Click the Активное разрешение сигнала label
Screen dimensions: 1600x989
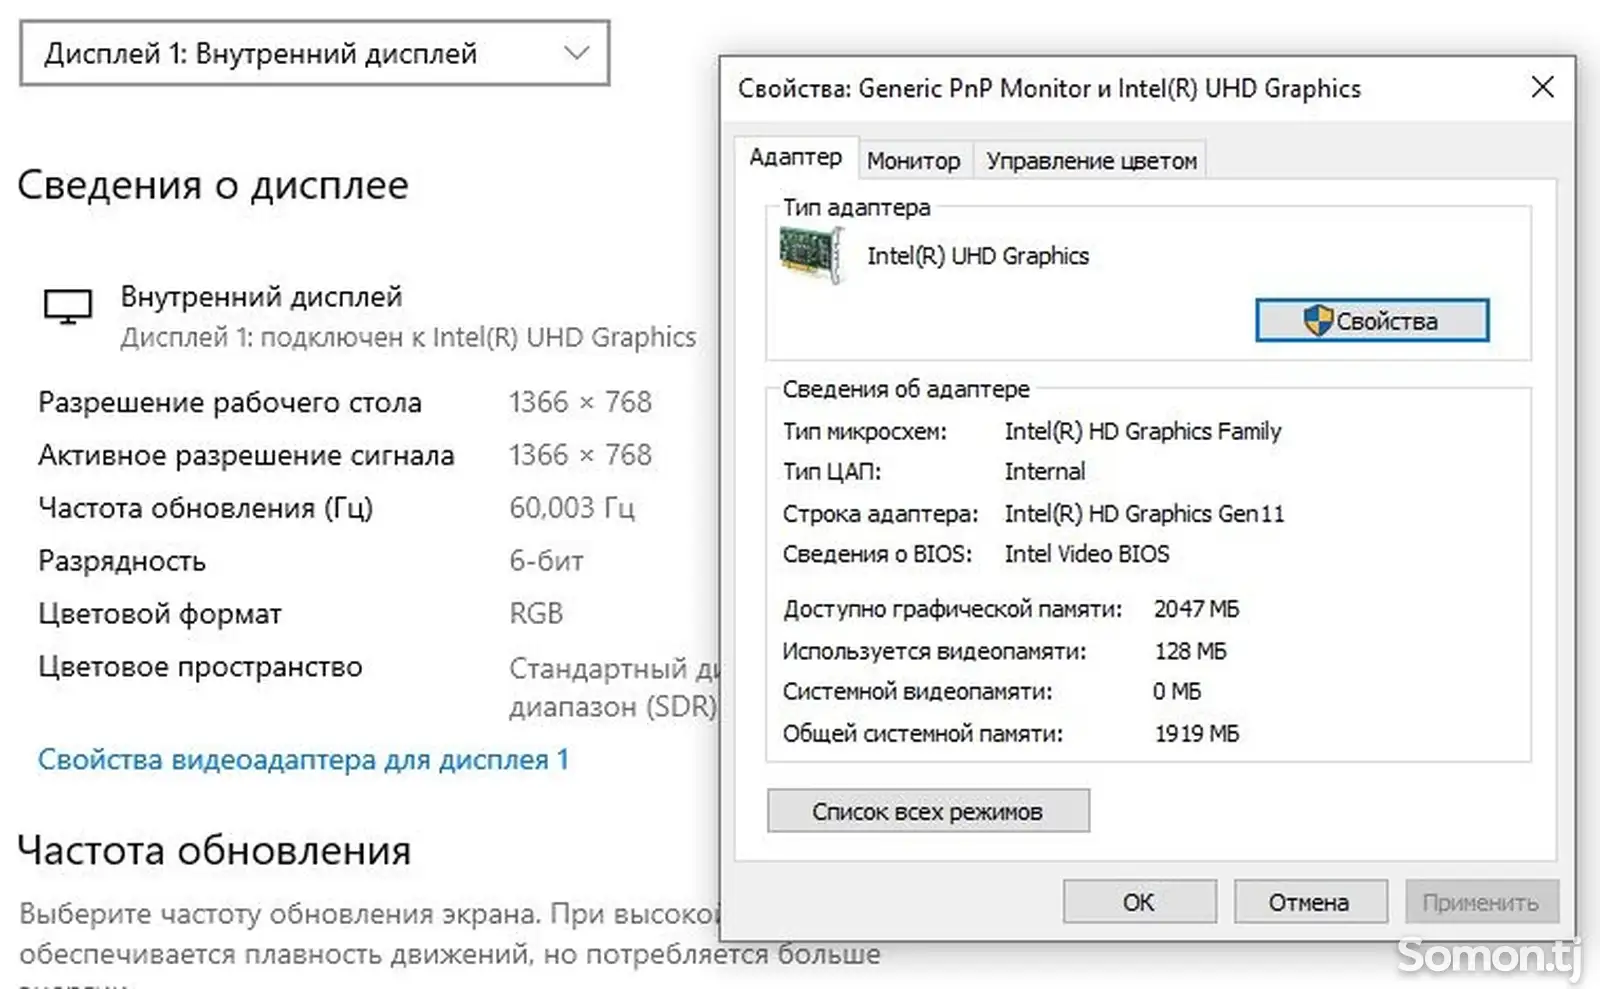246,455
